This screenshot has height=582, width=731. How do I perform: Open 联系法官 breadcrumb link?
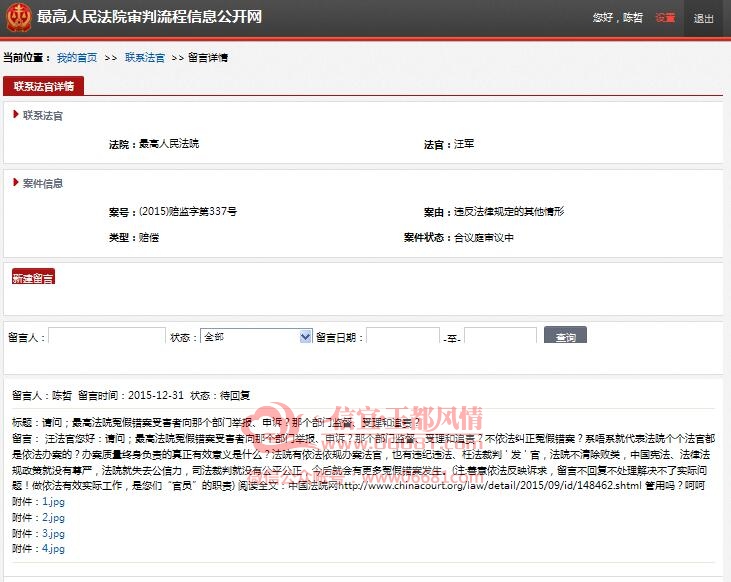(x=145, y=57)
